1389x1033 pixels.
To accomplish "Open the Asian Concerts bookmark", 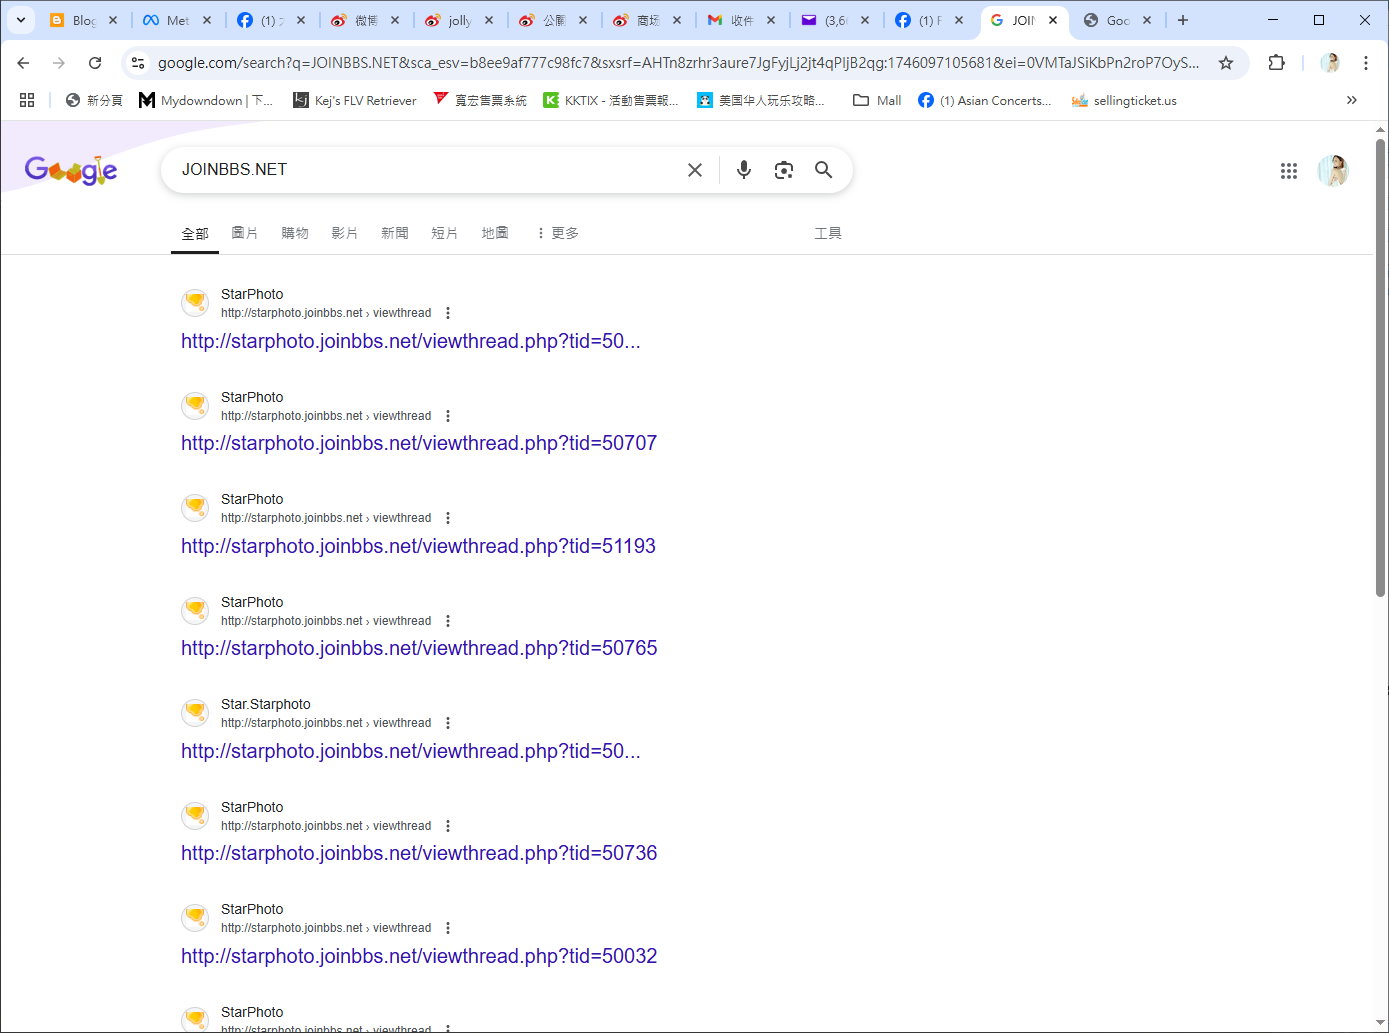I will 984,100.
